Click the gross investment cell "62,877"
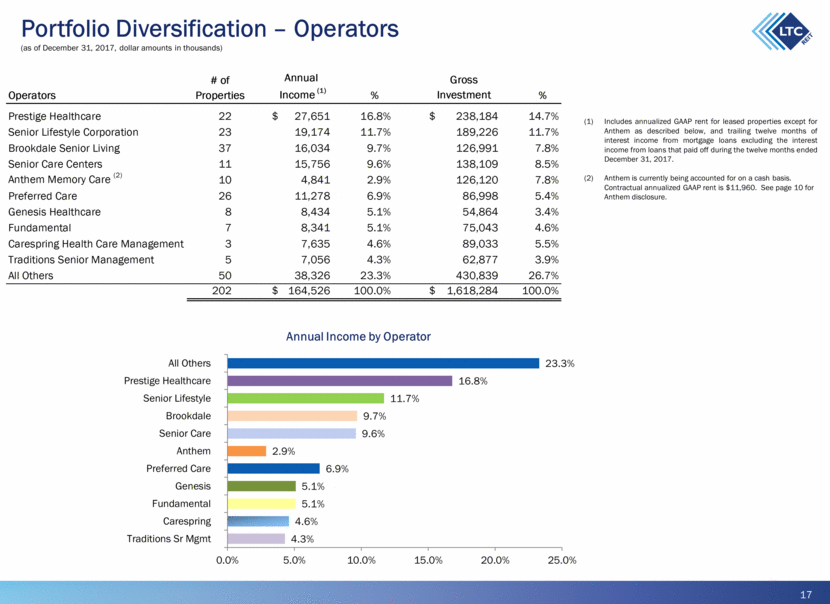 pyautogui.click(x=480, y=259)
